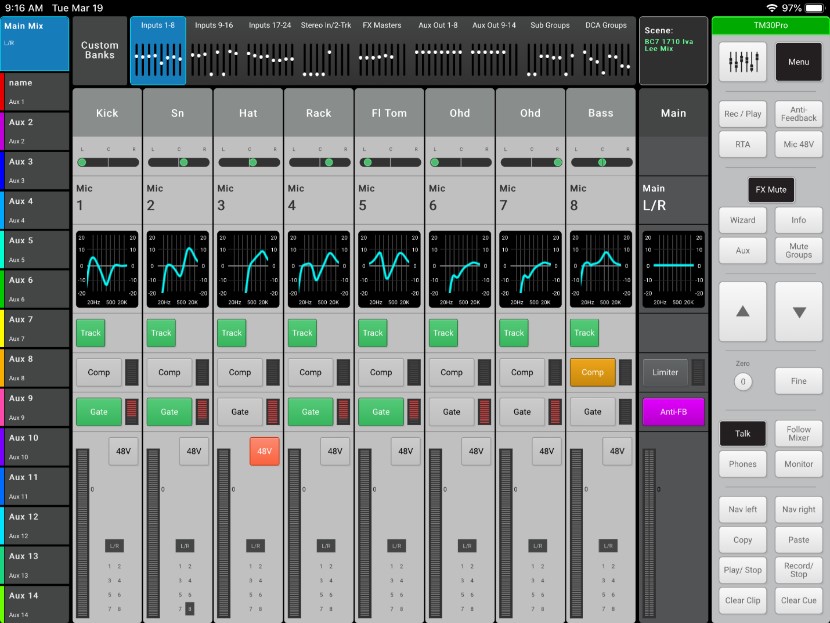Toggle the FX Mute button

(770, 189)
